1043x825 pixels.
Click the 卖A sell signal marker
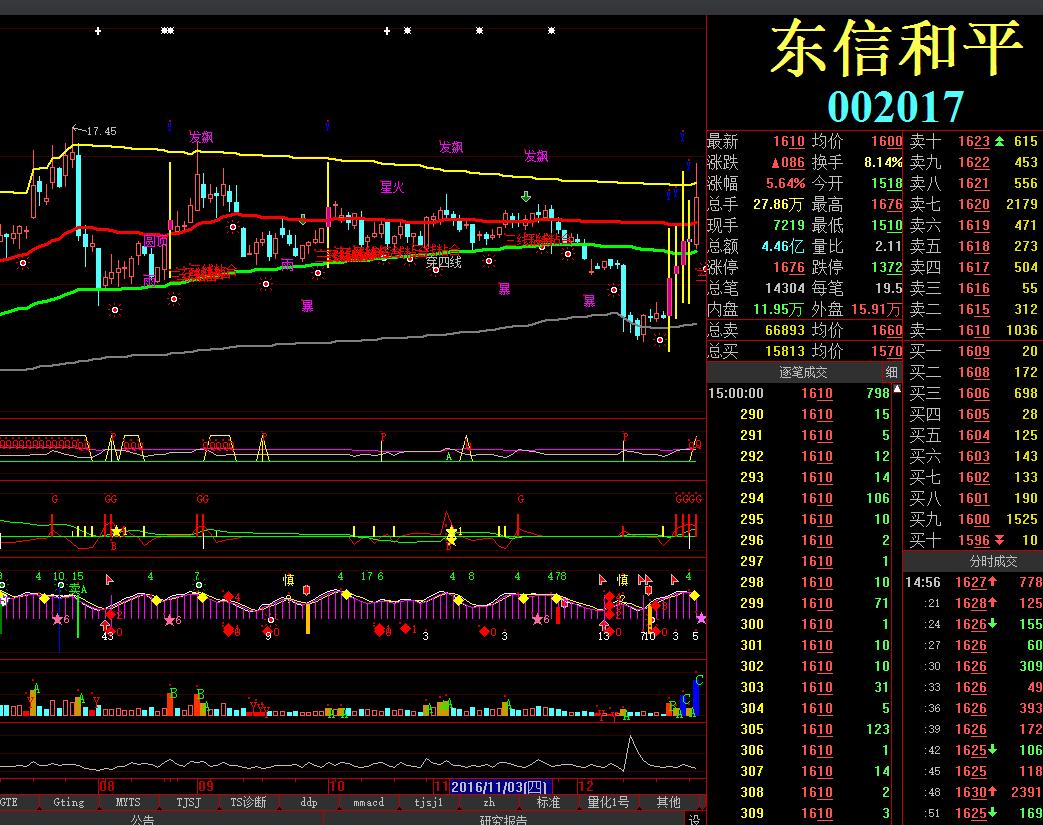pos(77,589)
